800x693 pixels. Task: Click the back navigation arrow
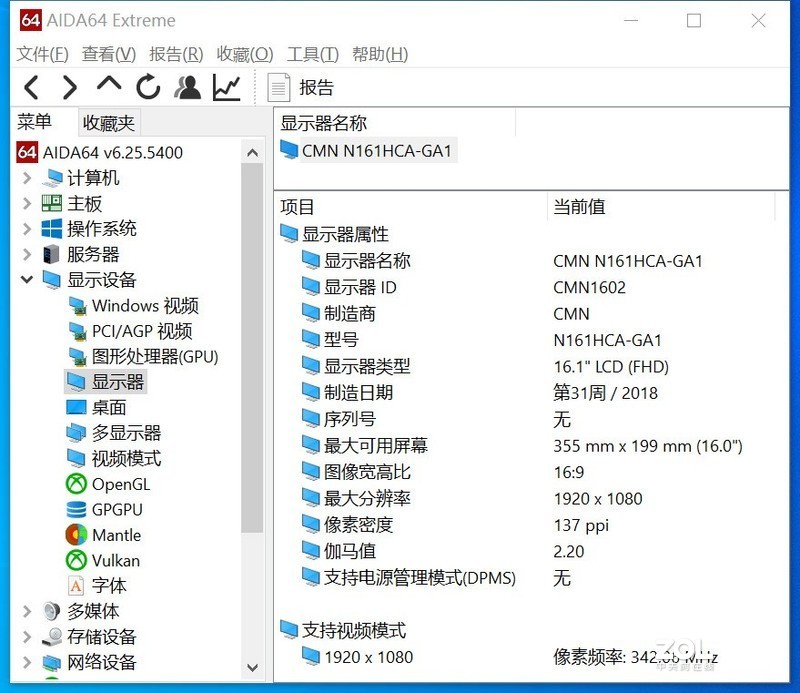tap(31, 87)
